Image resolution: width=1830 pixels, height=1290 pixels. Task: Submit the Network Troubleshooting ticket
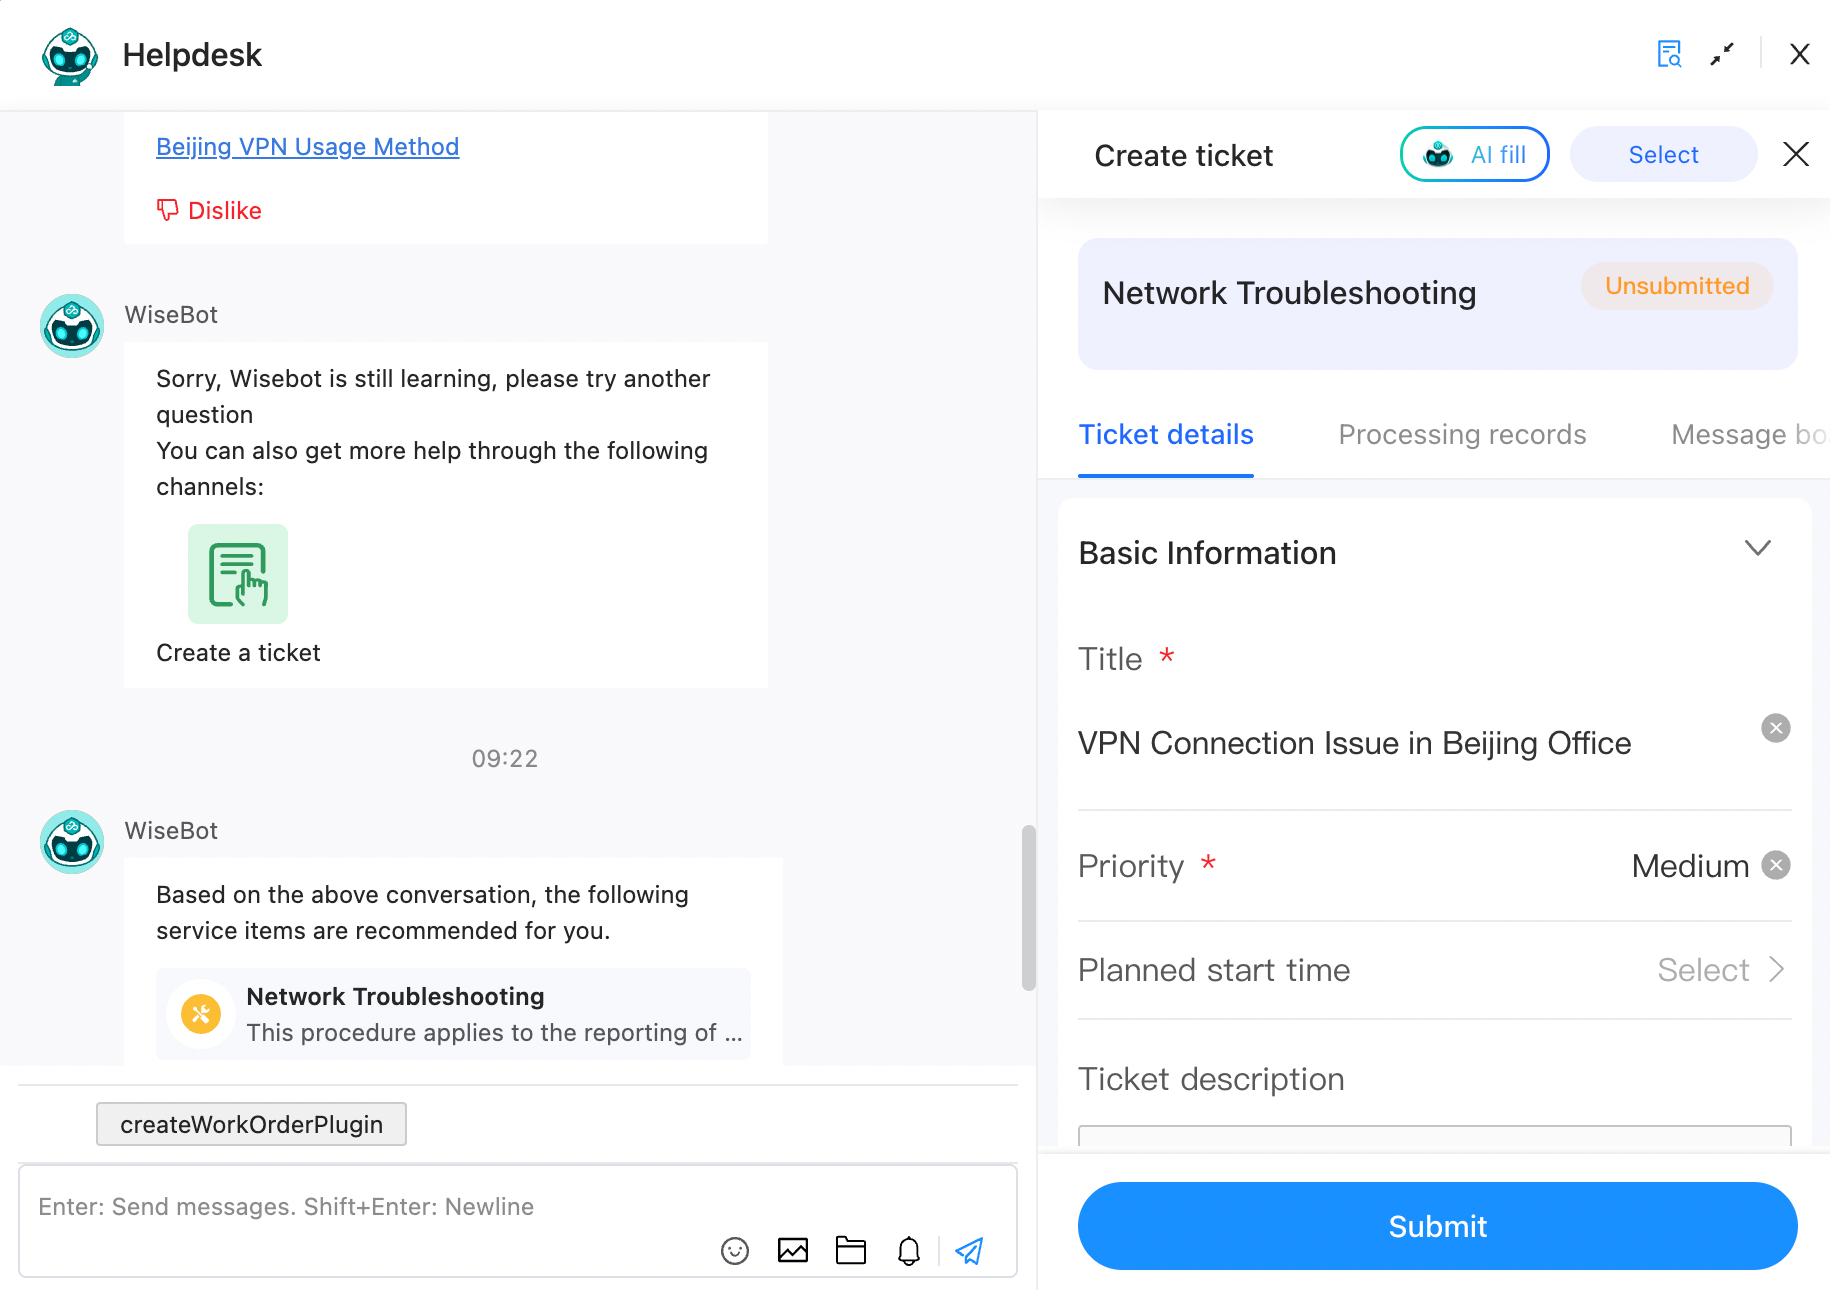coord(1437,1226)
